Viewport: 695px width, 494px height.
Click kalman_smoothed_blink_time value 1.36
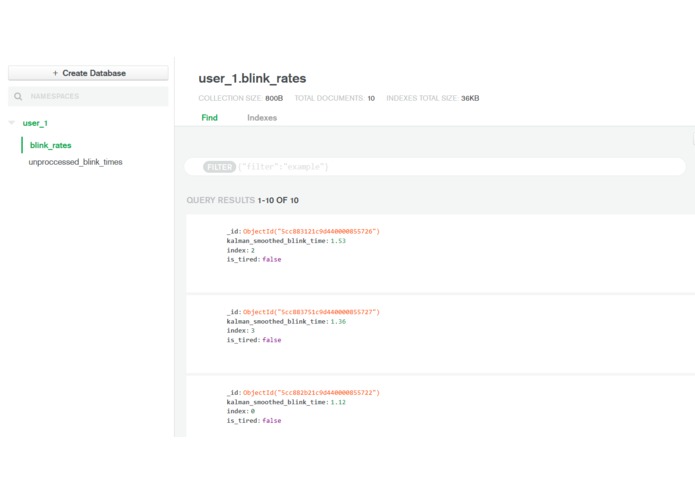(x=338, y=321)
